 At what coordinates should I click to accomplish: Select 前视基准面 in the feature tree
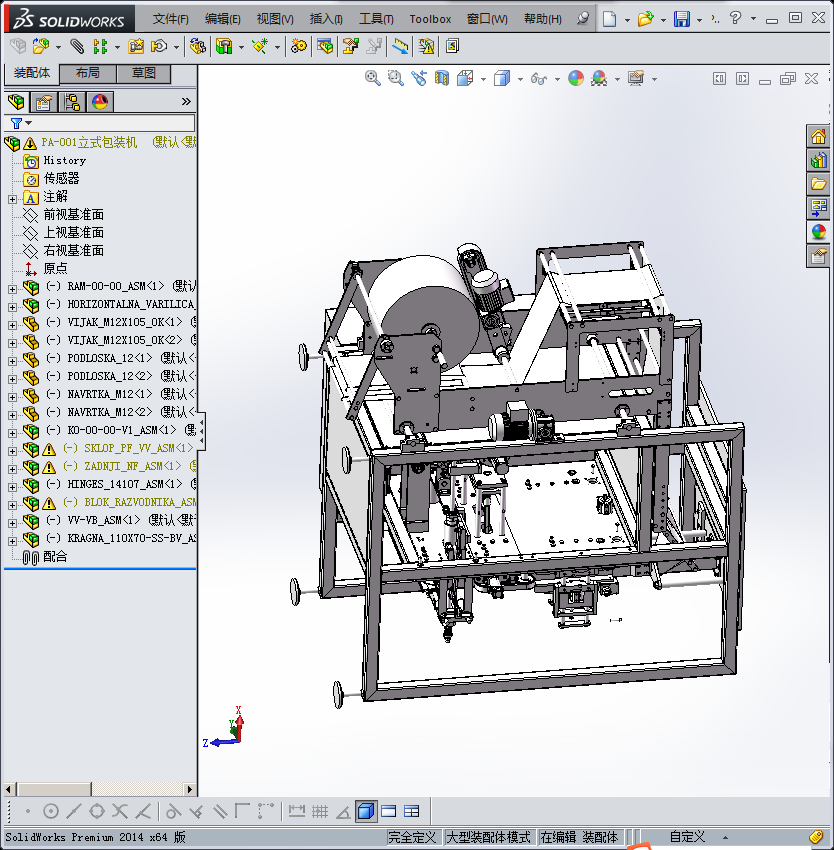click(73, 215)
